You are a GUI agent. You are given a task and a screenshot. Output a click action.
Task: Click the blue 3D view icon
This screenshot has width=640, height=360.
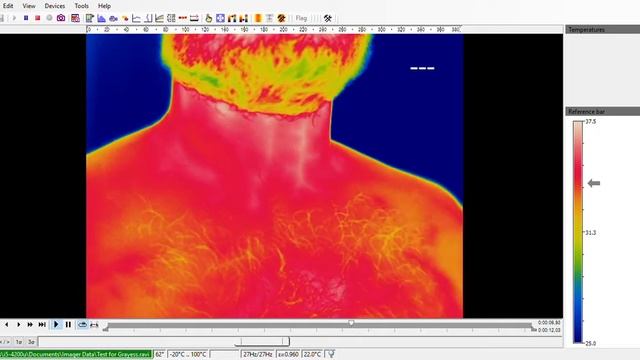click(113, 18)
